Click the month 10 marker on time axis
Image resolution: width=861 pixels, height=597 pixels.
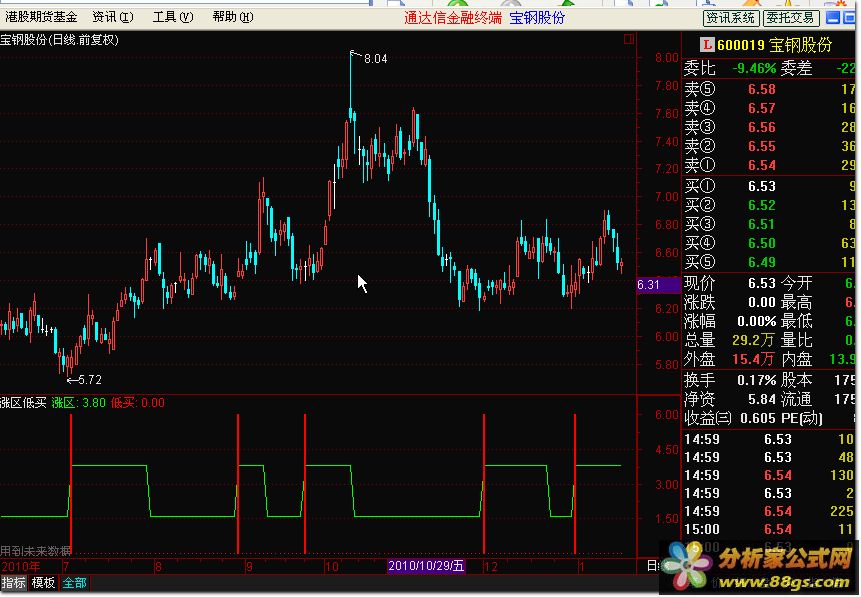[x=332, y=566]
